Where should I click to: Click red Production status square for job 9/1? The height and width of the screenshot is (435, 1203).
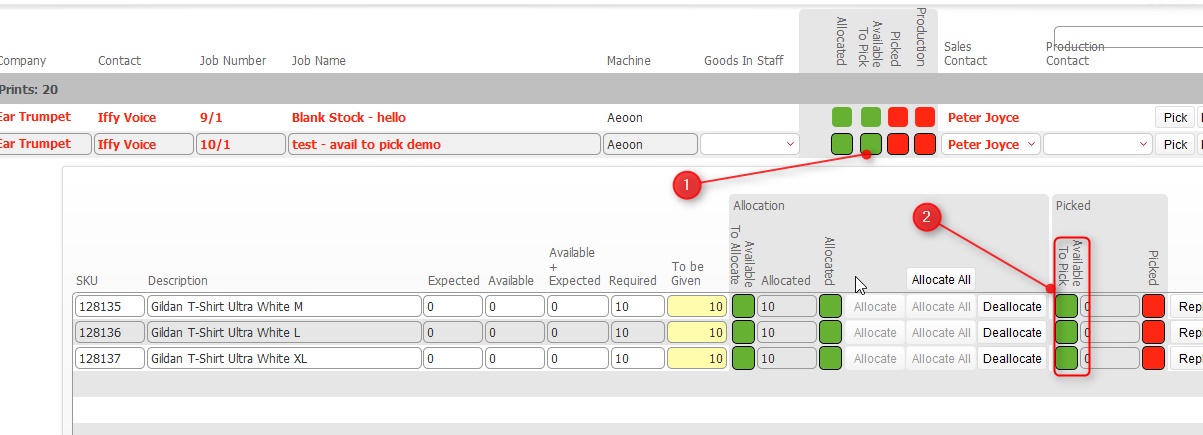[x=925, y=117]
